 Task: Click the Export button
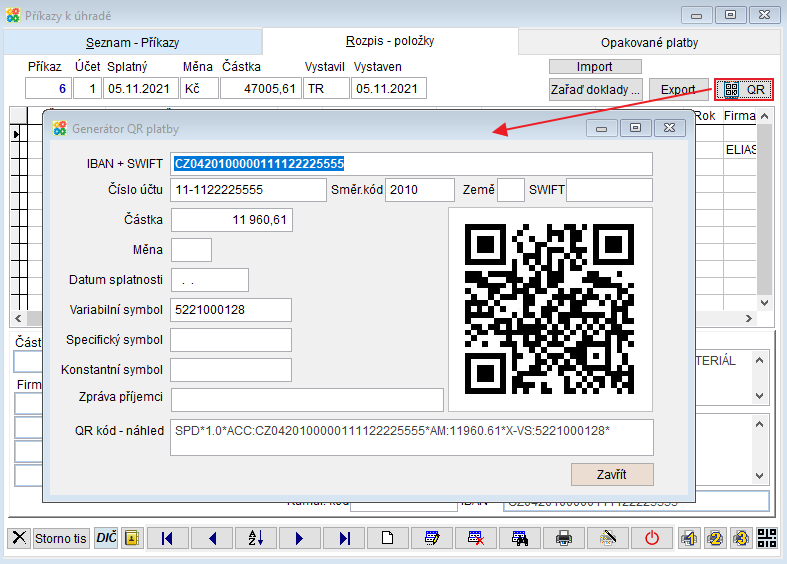[678, 90]
